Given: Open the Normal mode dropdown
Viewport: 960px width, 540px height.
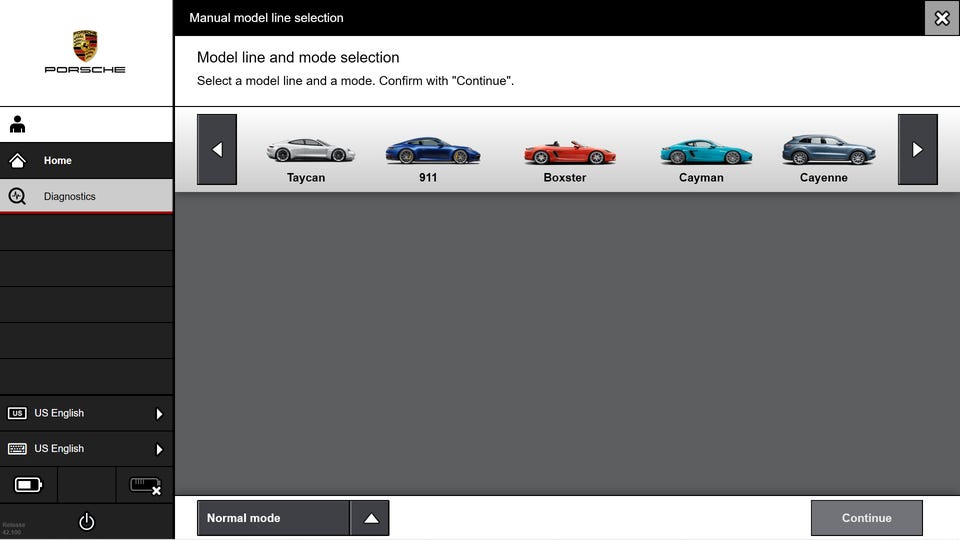Looking at the screenshot, I should [293, 518].
